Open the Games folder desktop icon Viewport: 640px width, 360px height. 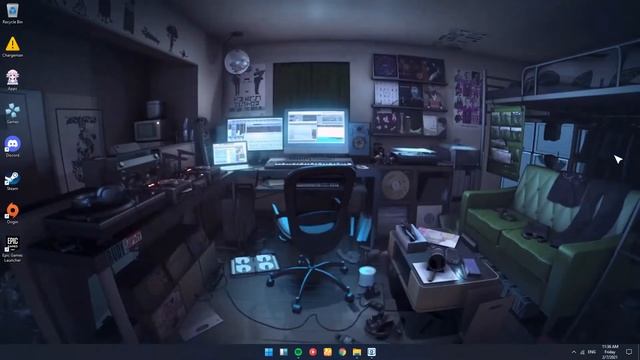[12, 113]
